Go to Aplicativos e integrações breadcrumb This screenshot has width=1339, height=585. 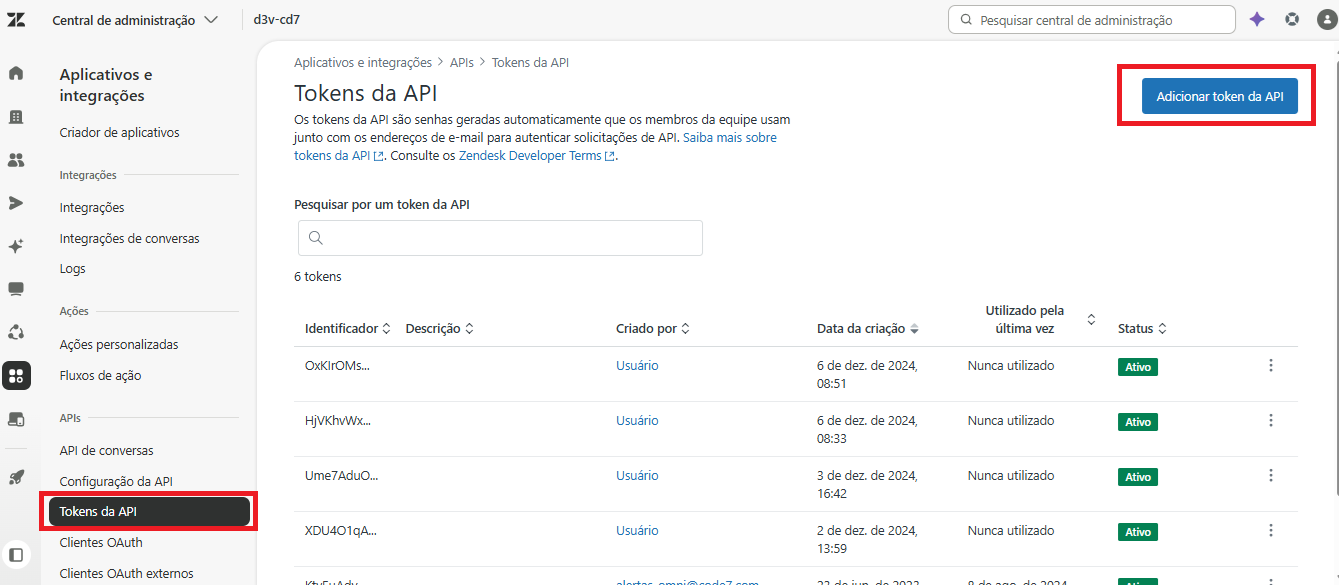pos(363,62)
